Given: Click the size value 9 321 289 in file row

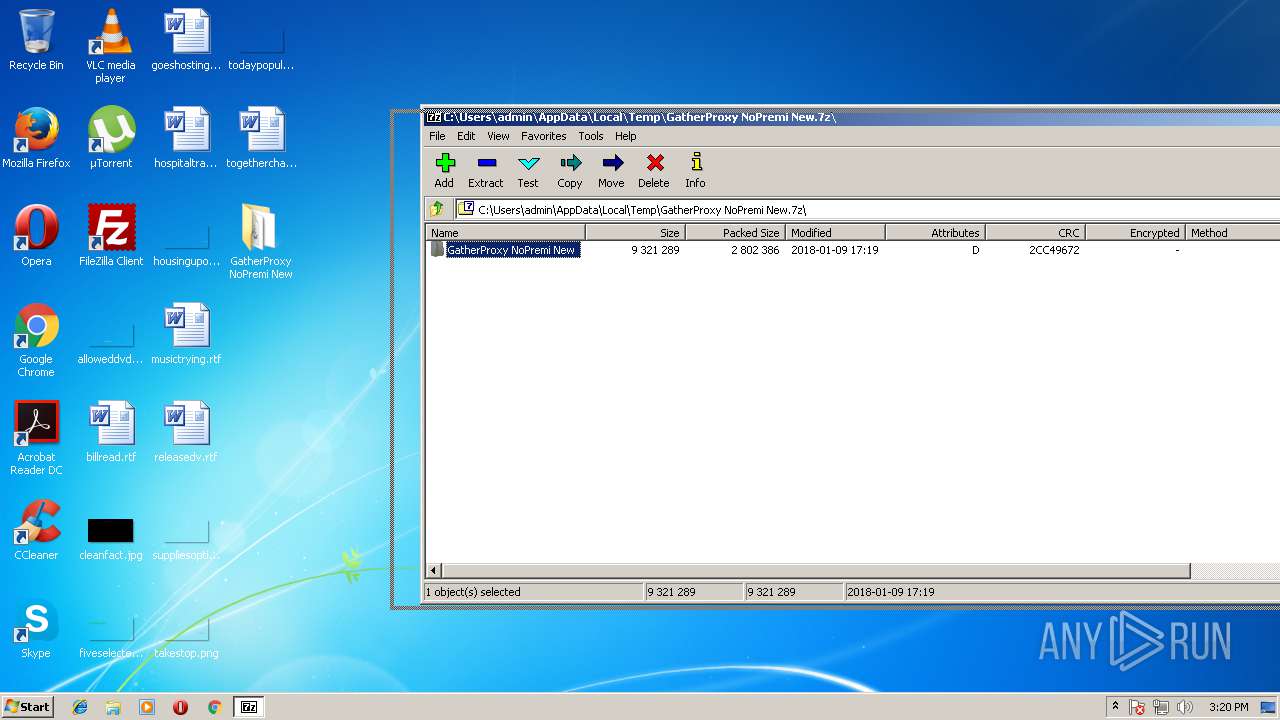Looking at the screenshot, I should pos(655,250).
